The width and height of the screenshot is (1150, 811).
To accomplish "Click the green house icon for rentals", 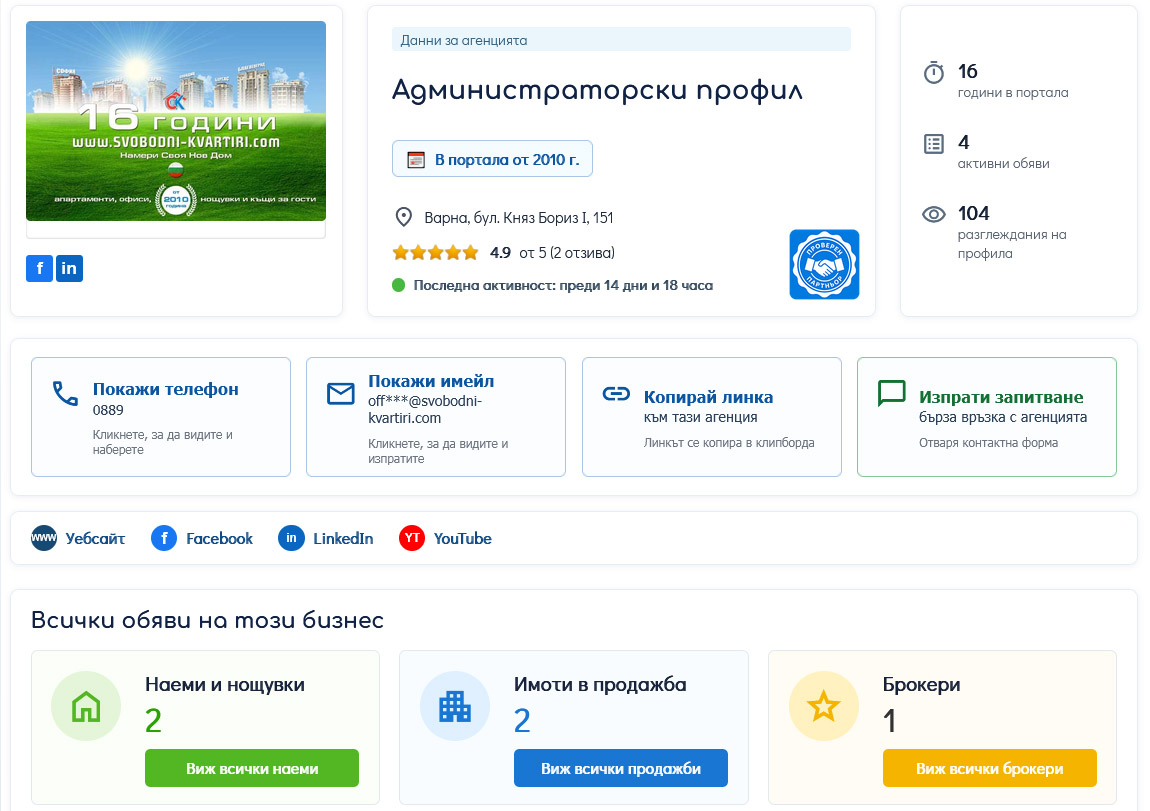I will 86,707.
